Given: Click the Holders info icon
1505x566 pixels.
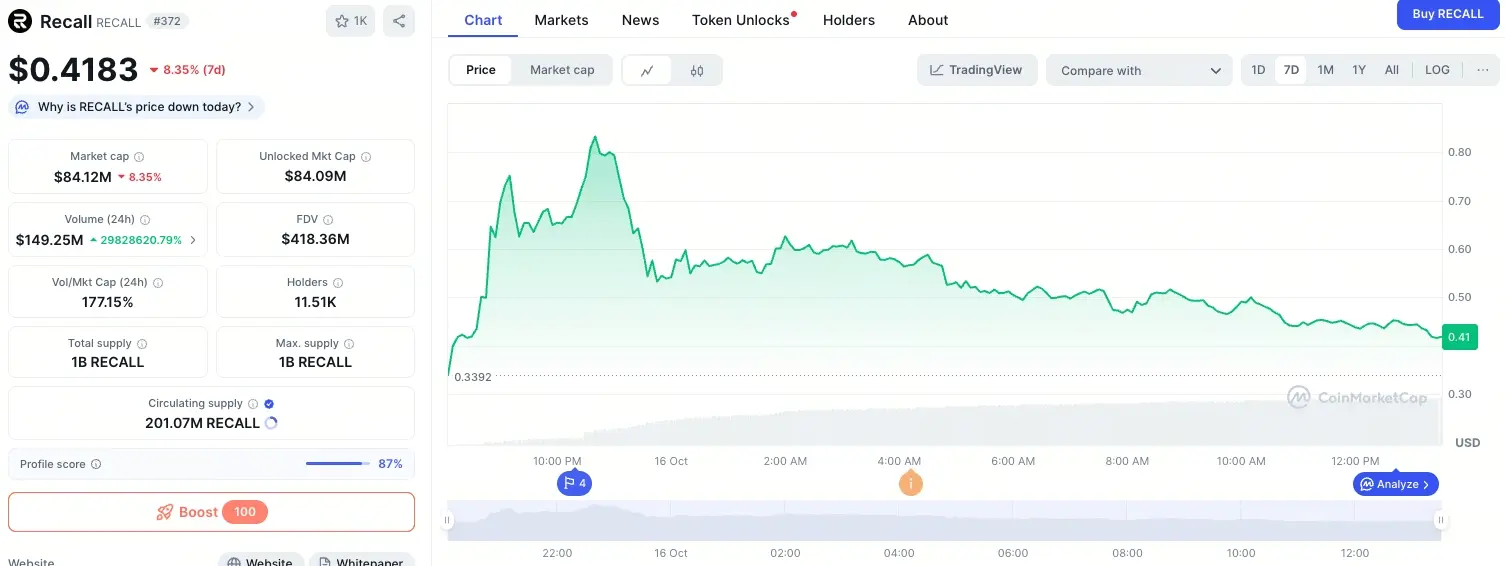Looking at the screenshot, I should coord(338,283).
